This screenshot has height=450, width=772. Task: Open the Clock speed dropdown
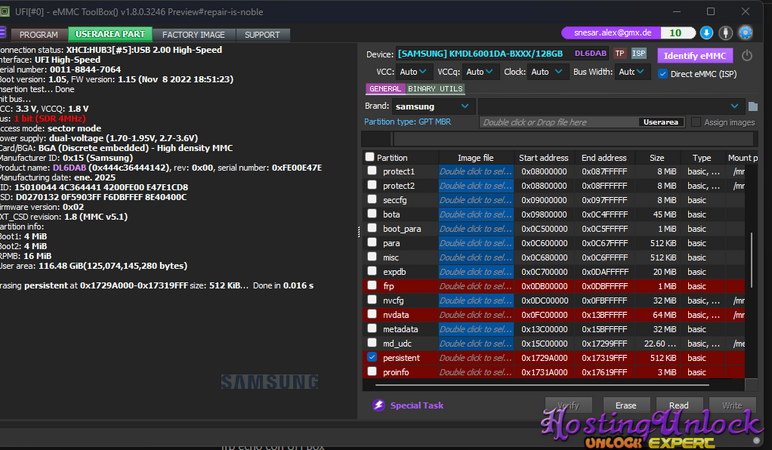tap(547, 72)
